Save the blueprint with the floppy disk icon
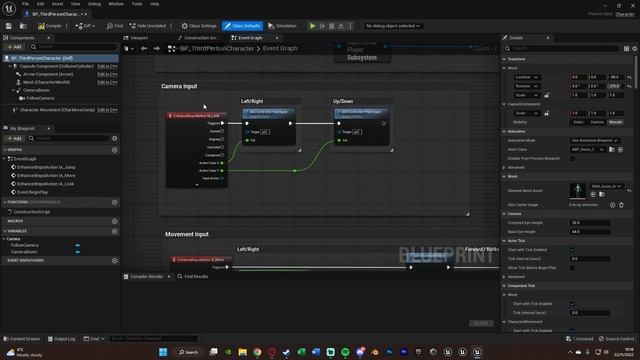Viewport: 640px width, 360px height. pyautogui.click(x=9, y=26)
